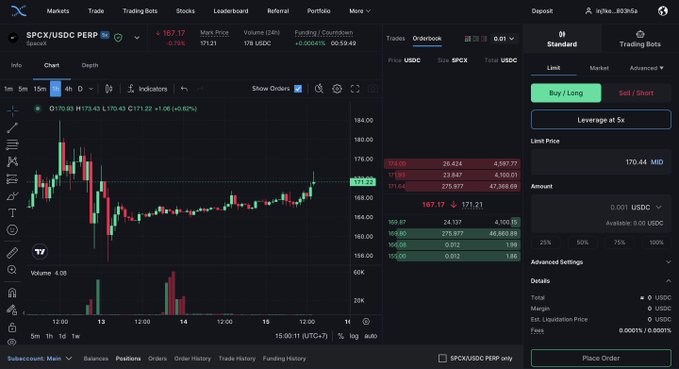This screenshot has width=679, height=369.
Task: Open Leverage at 5x setting
Action: [x=601, y=120]
